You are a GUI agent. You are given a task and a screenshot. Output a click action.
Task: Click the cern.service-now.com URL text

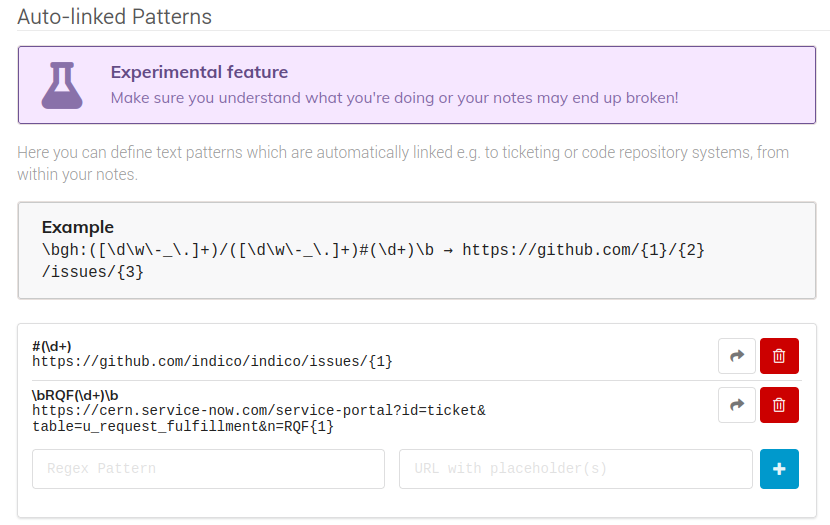pyautogui.click(x=259, y=411)
